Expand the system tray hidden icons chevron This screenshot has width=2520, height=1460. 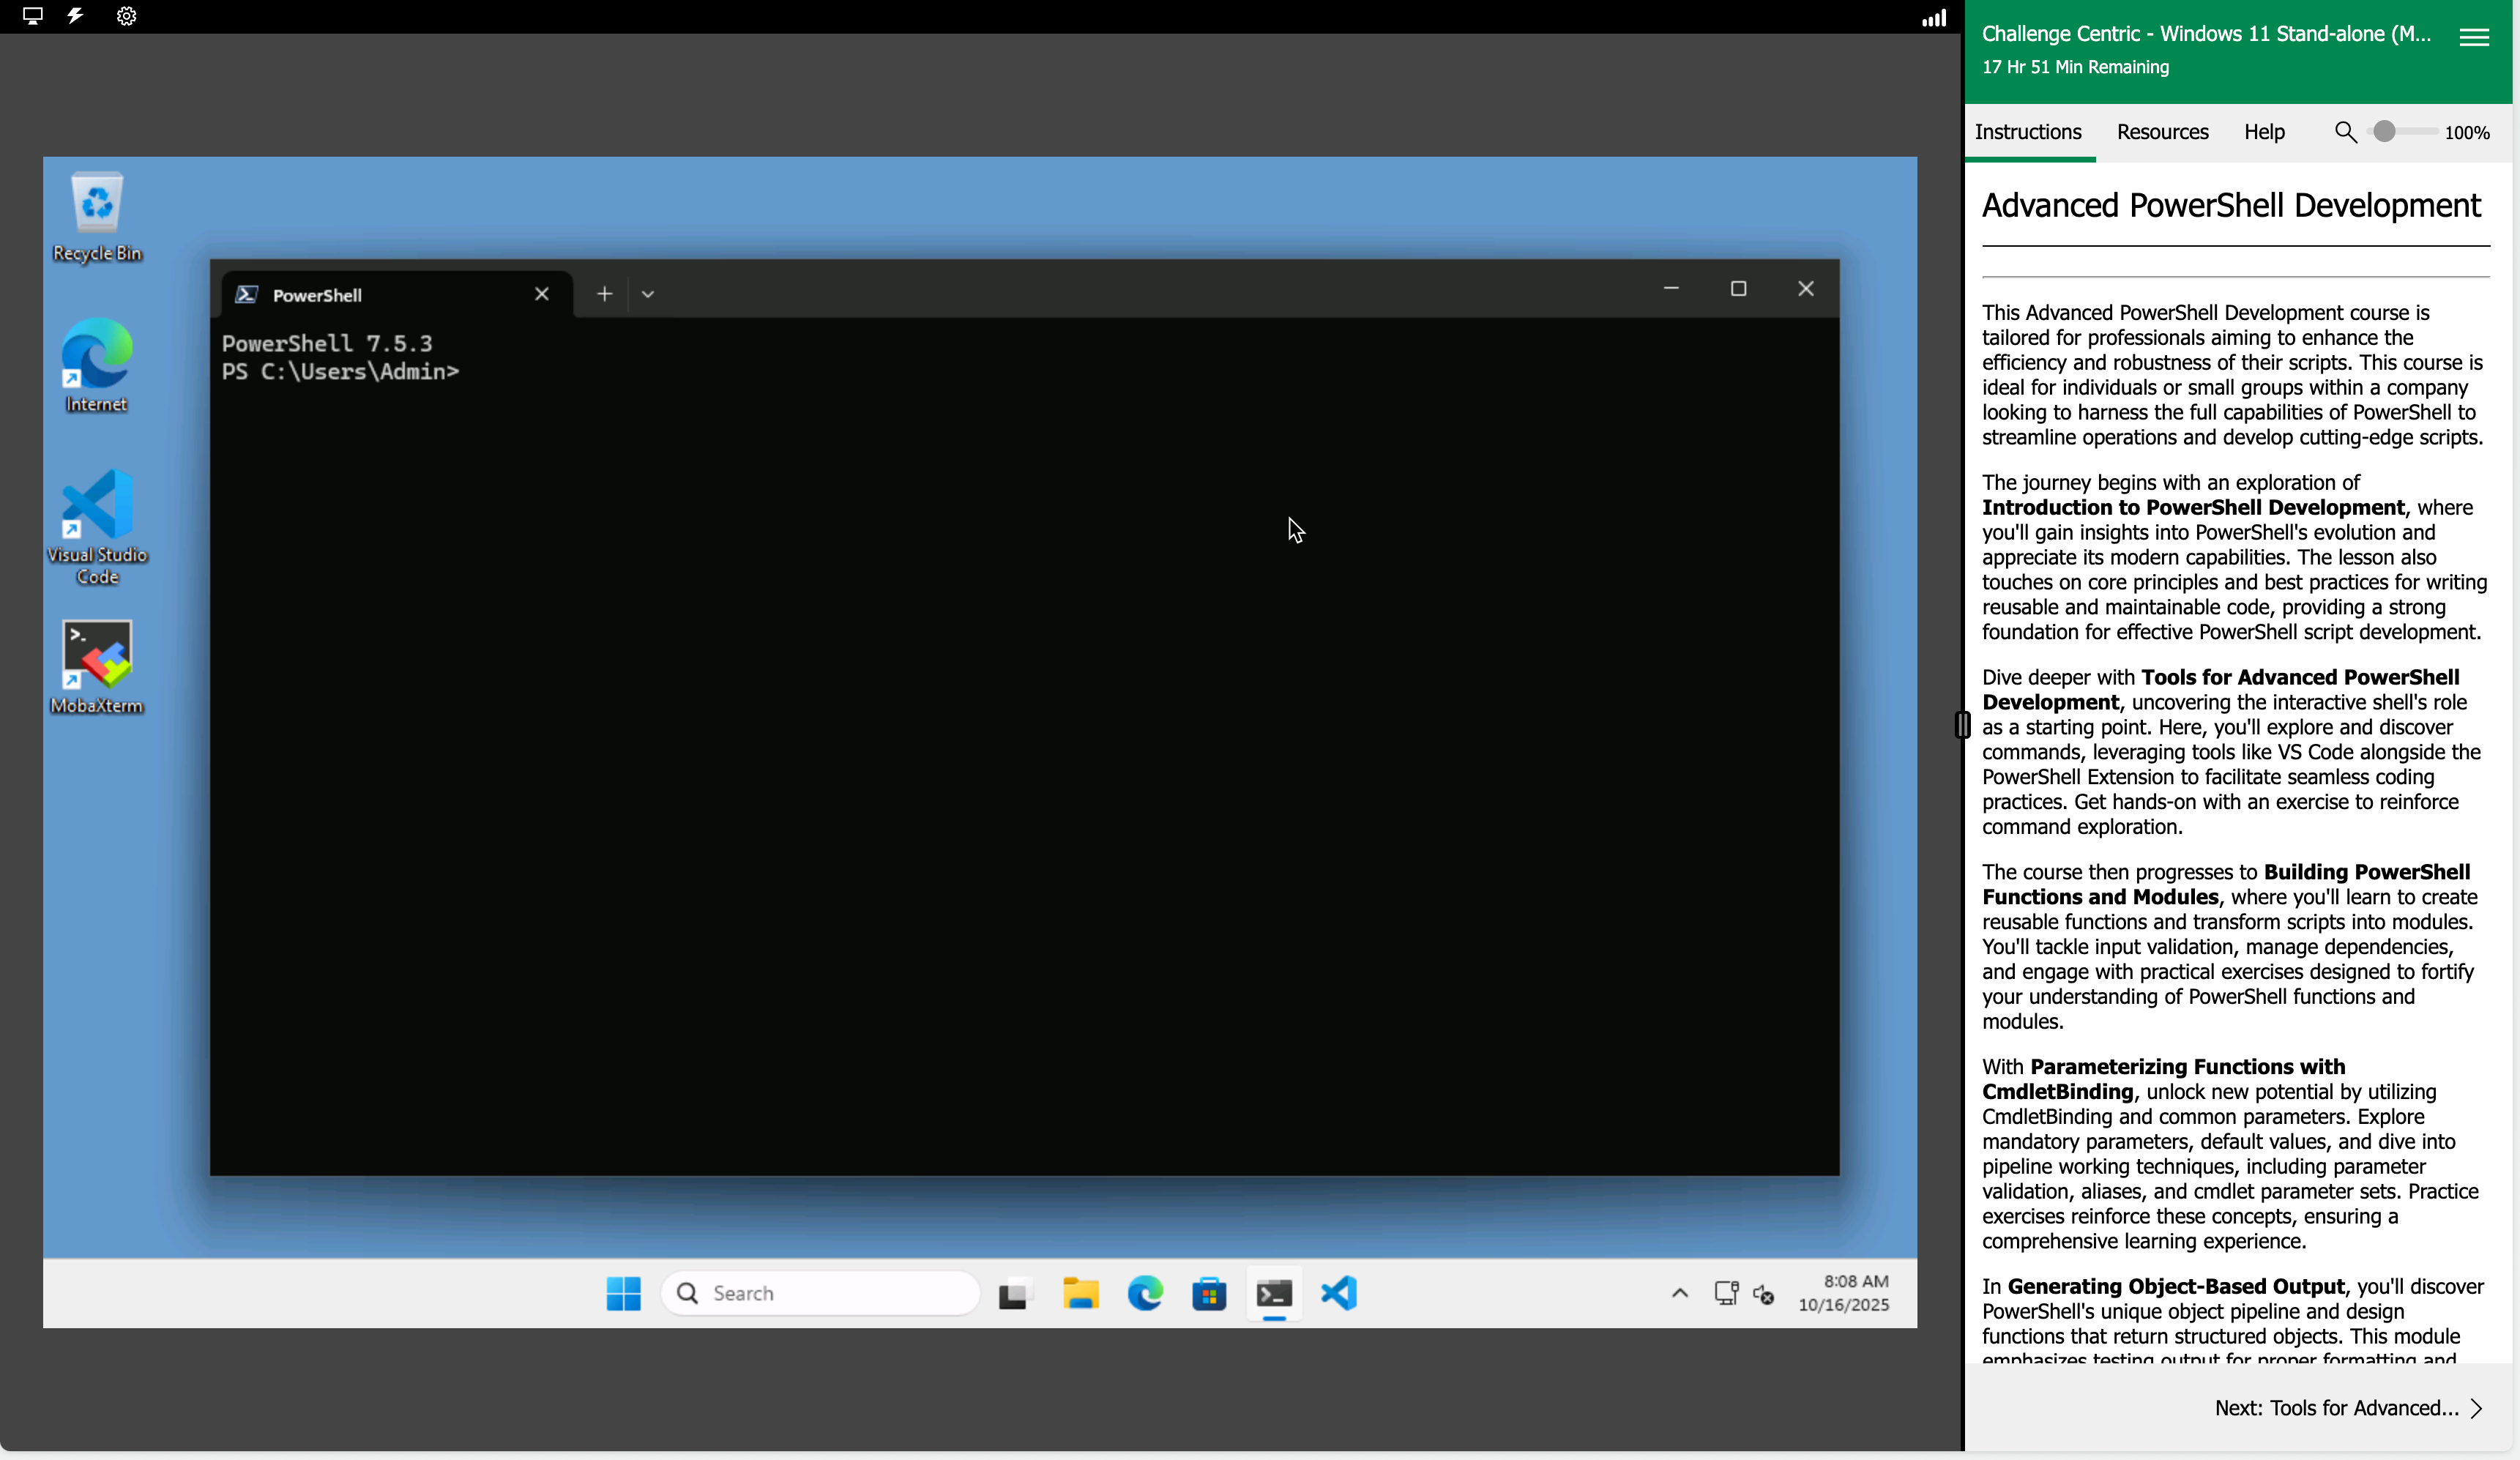1680,1293
